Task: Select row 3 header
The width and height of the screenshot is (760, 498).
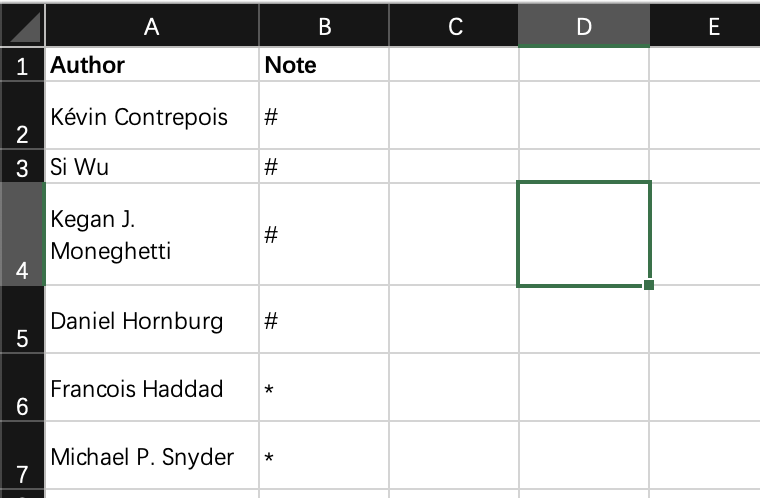Action: [x=22, y=166]
